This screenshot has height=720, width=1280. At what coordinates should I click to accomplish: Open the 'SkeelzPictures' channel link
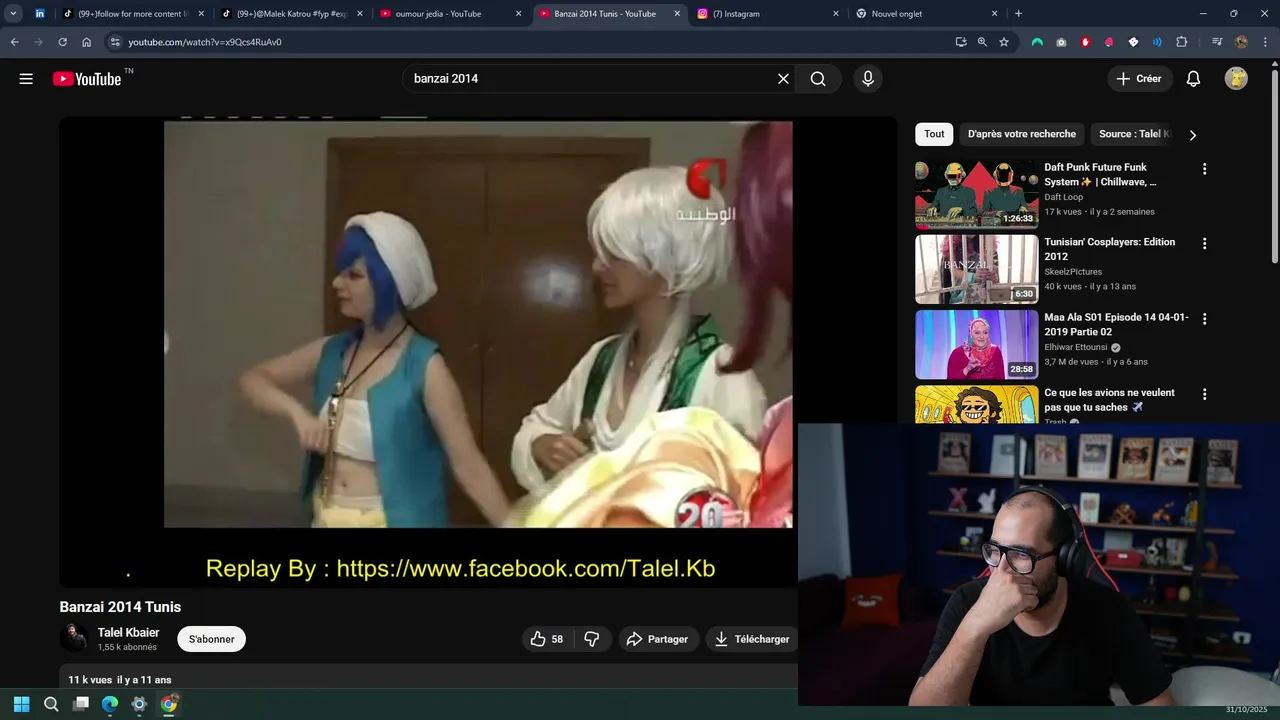[1073, 272]
